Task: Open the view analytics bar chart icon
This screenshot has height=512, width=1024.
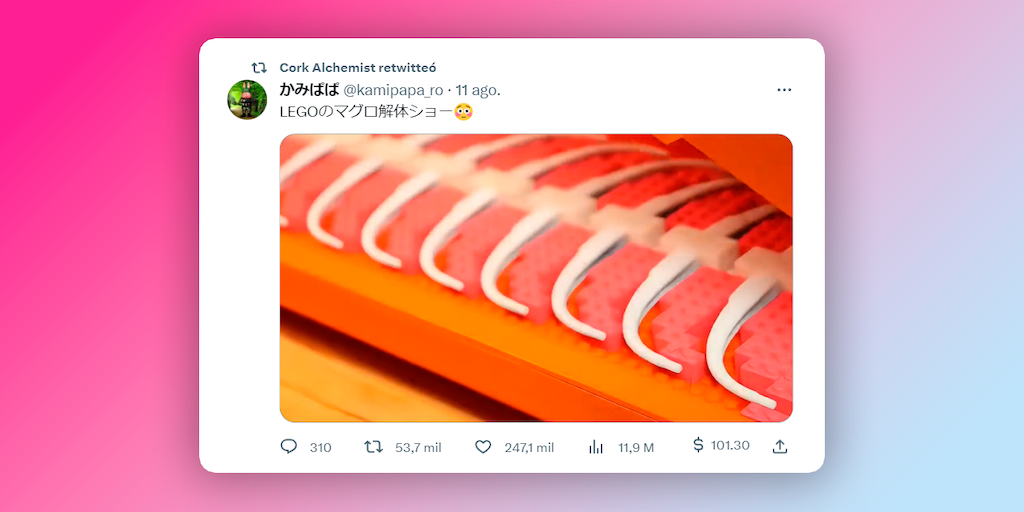Action: pos(596,447)
